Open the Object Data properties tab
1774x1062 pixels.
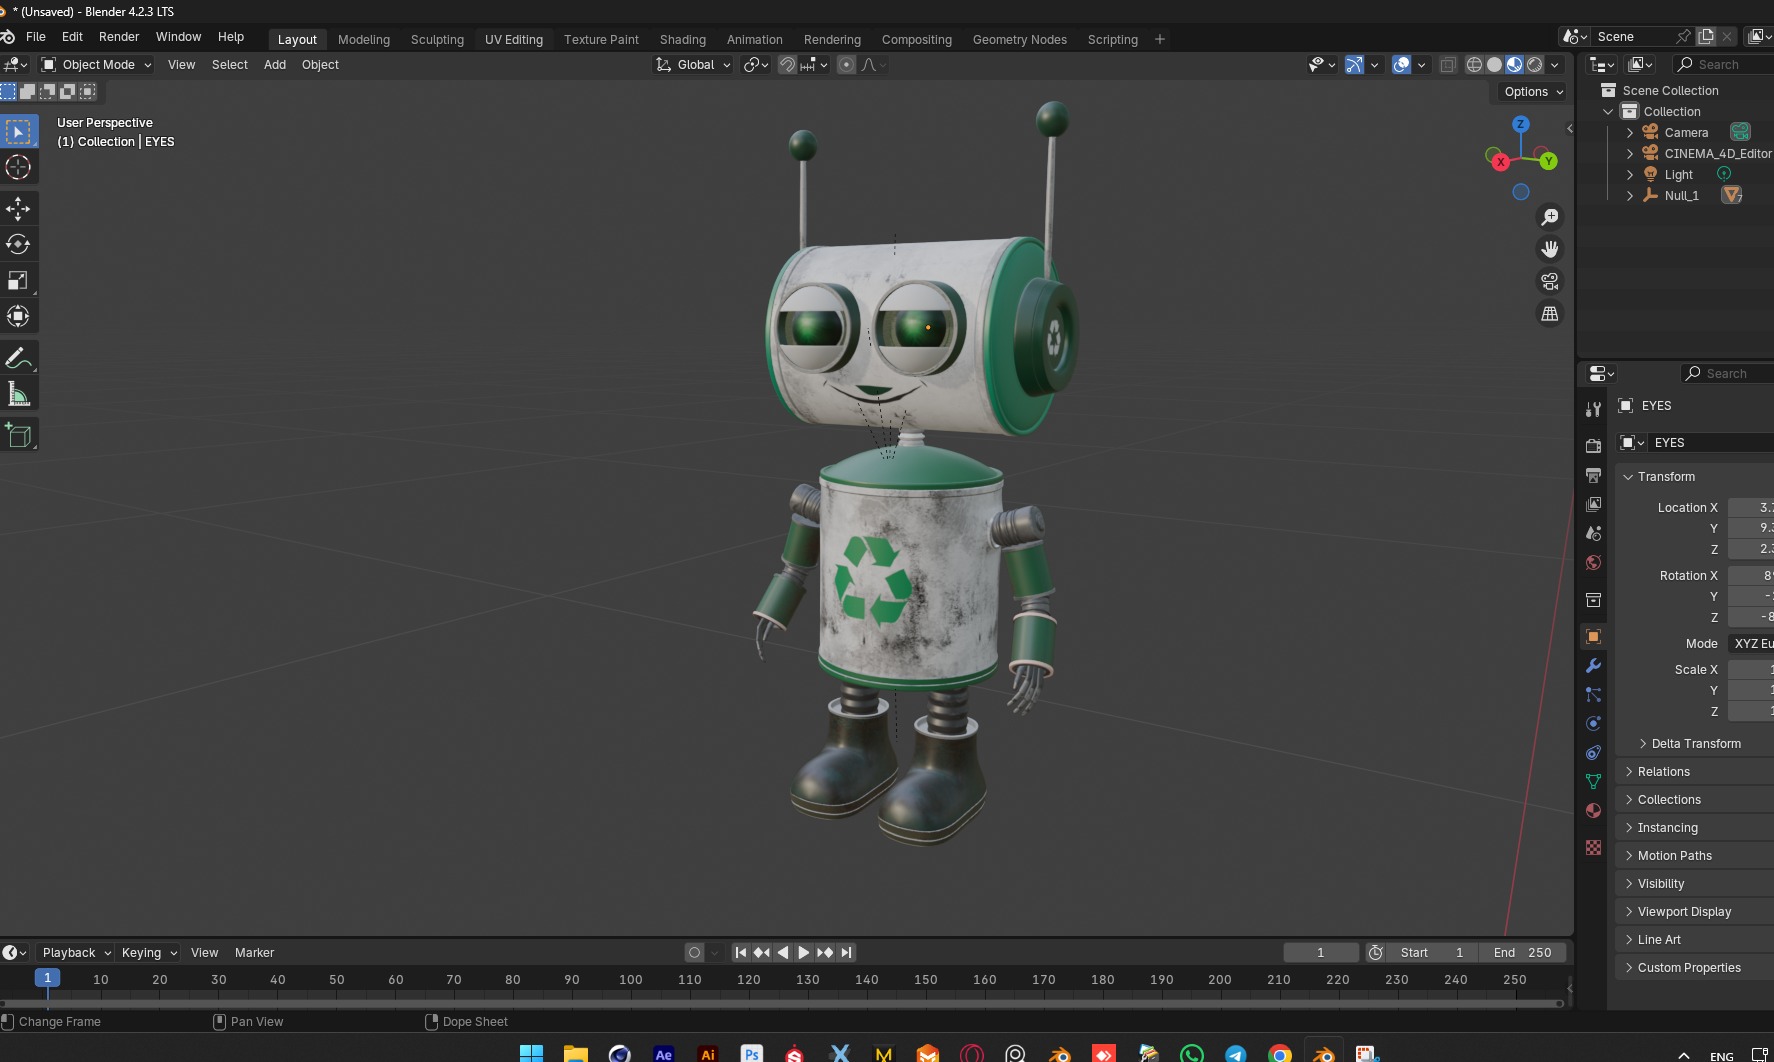click(1594, 781)
